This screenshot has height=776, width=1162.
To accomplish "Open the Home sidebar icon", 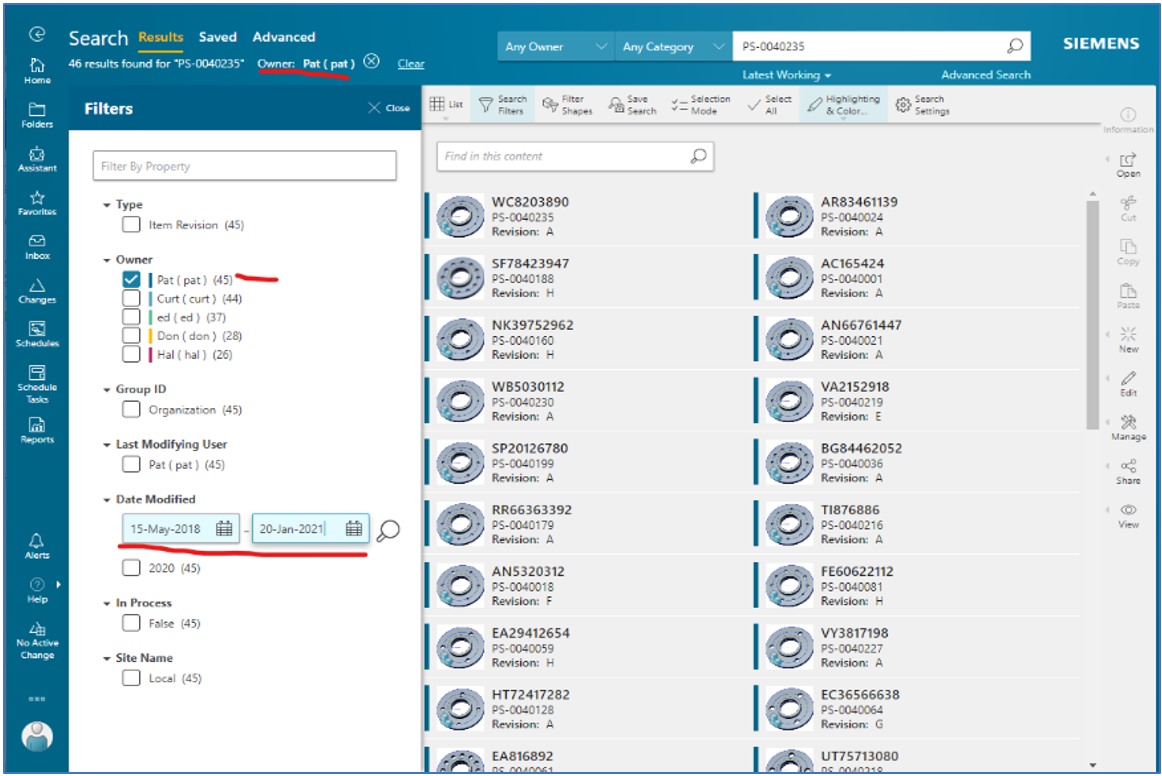I will pos(36,65).
